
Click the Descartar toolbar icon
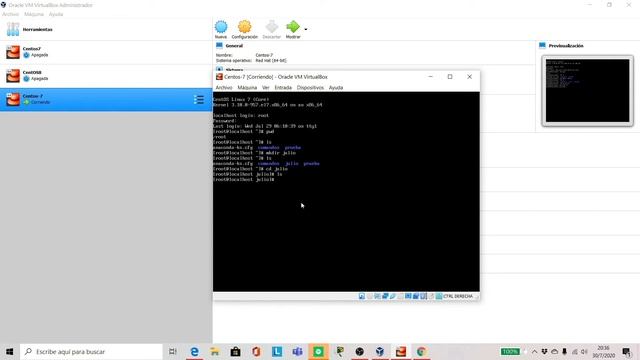coord(271,27)
